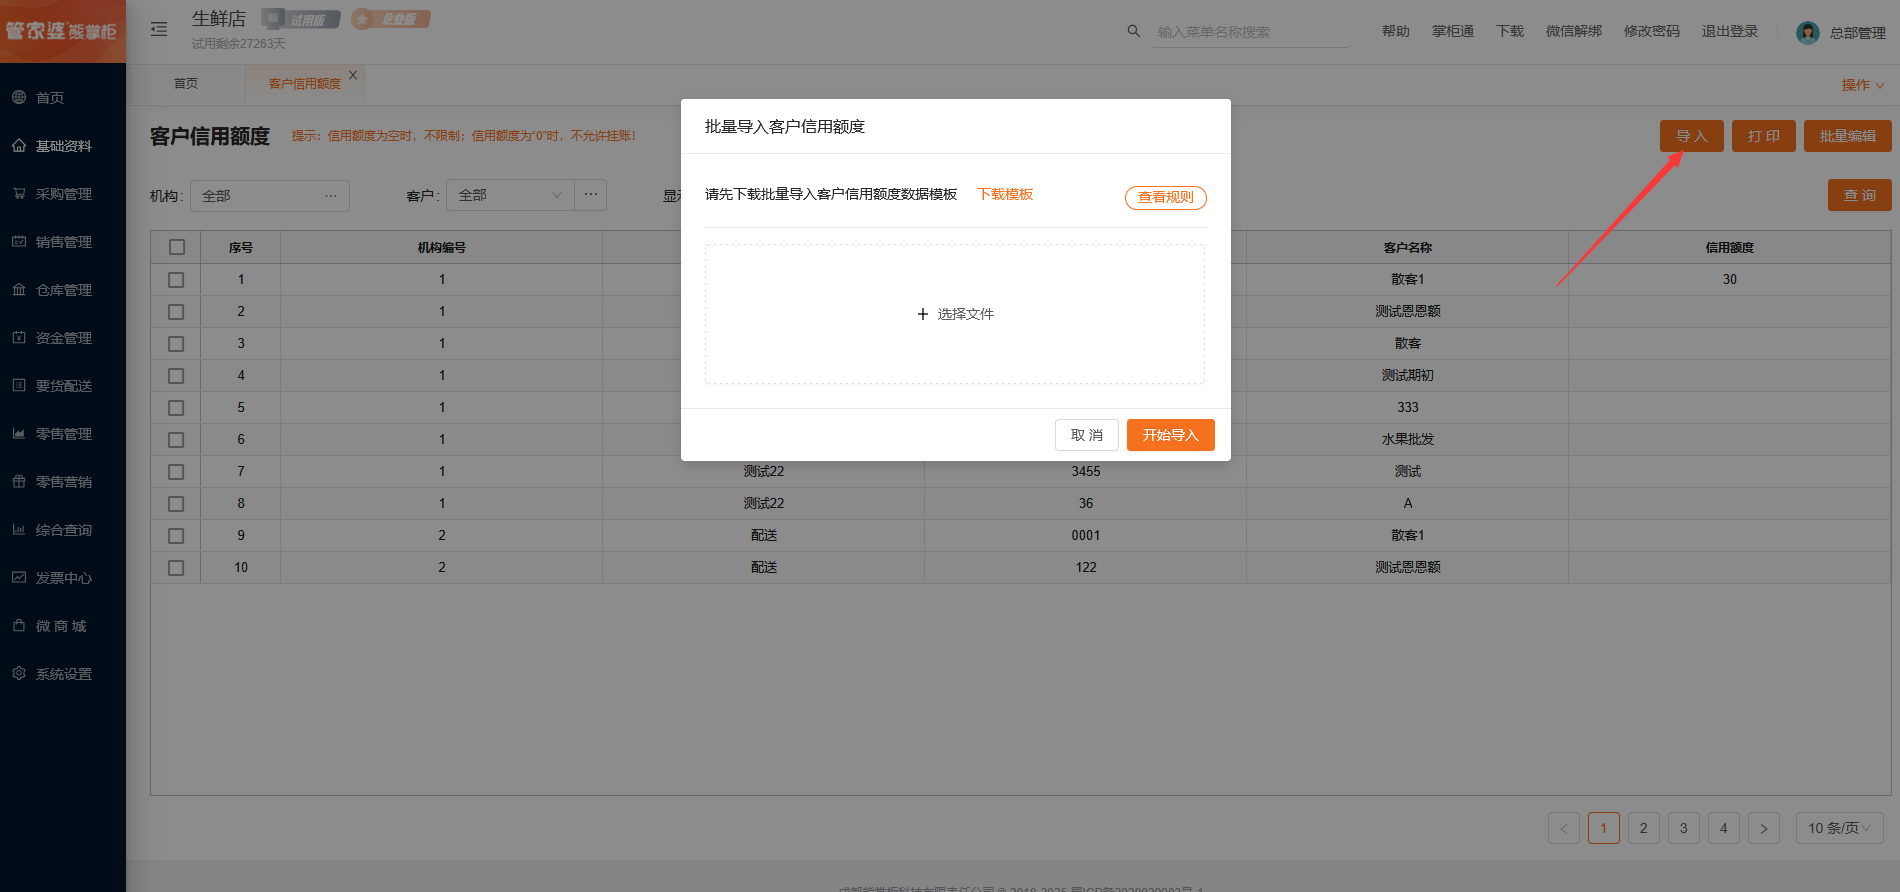Check the checkbox for row 10
Image resolution: width=1900 pixels, height=892 pixels.
[177, 568]
